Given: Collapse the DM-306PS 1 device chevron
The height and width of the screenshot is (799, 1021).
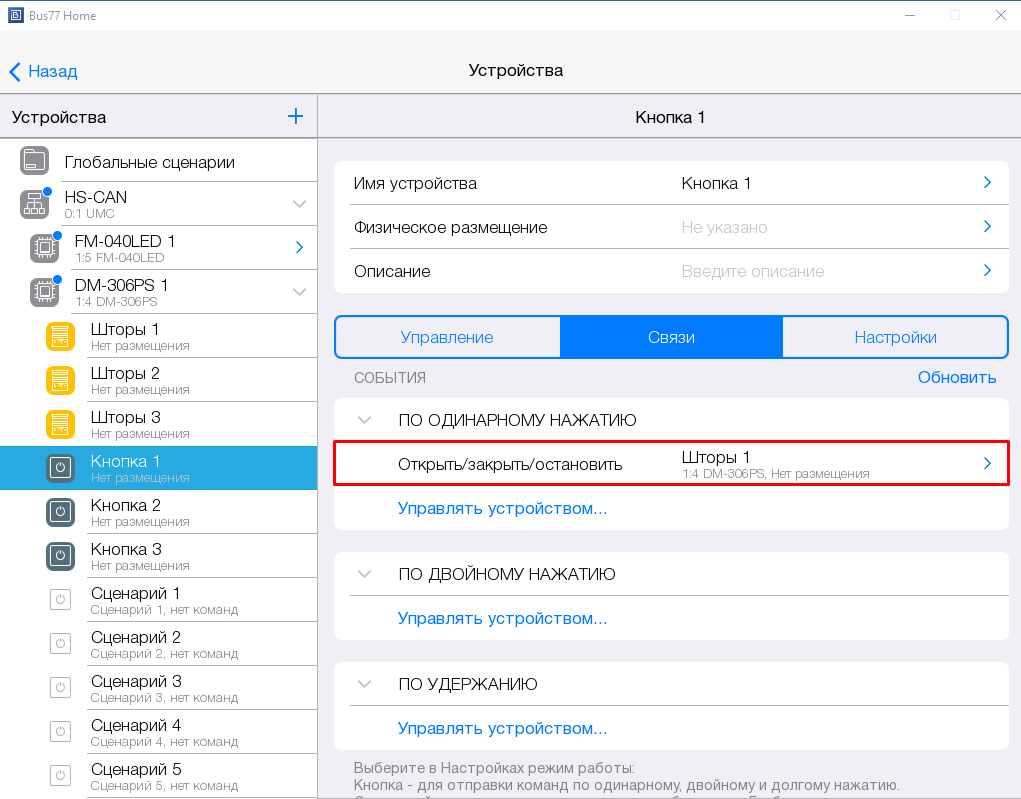Looking at the screenshot, I should coord(299,292).
